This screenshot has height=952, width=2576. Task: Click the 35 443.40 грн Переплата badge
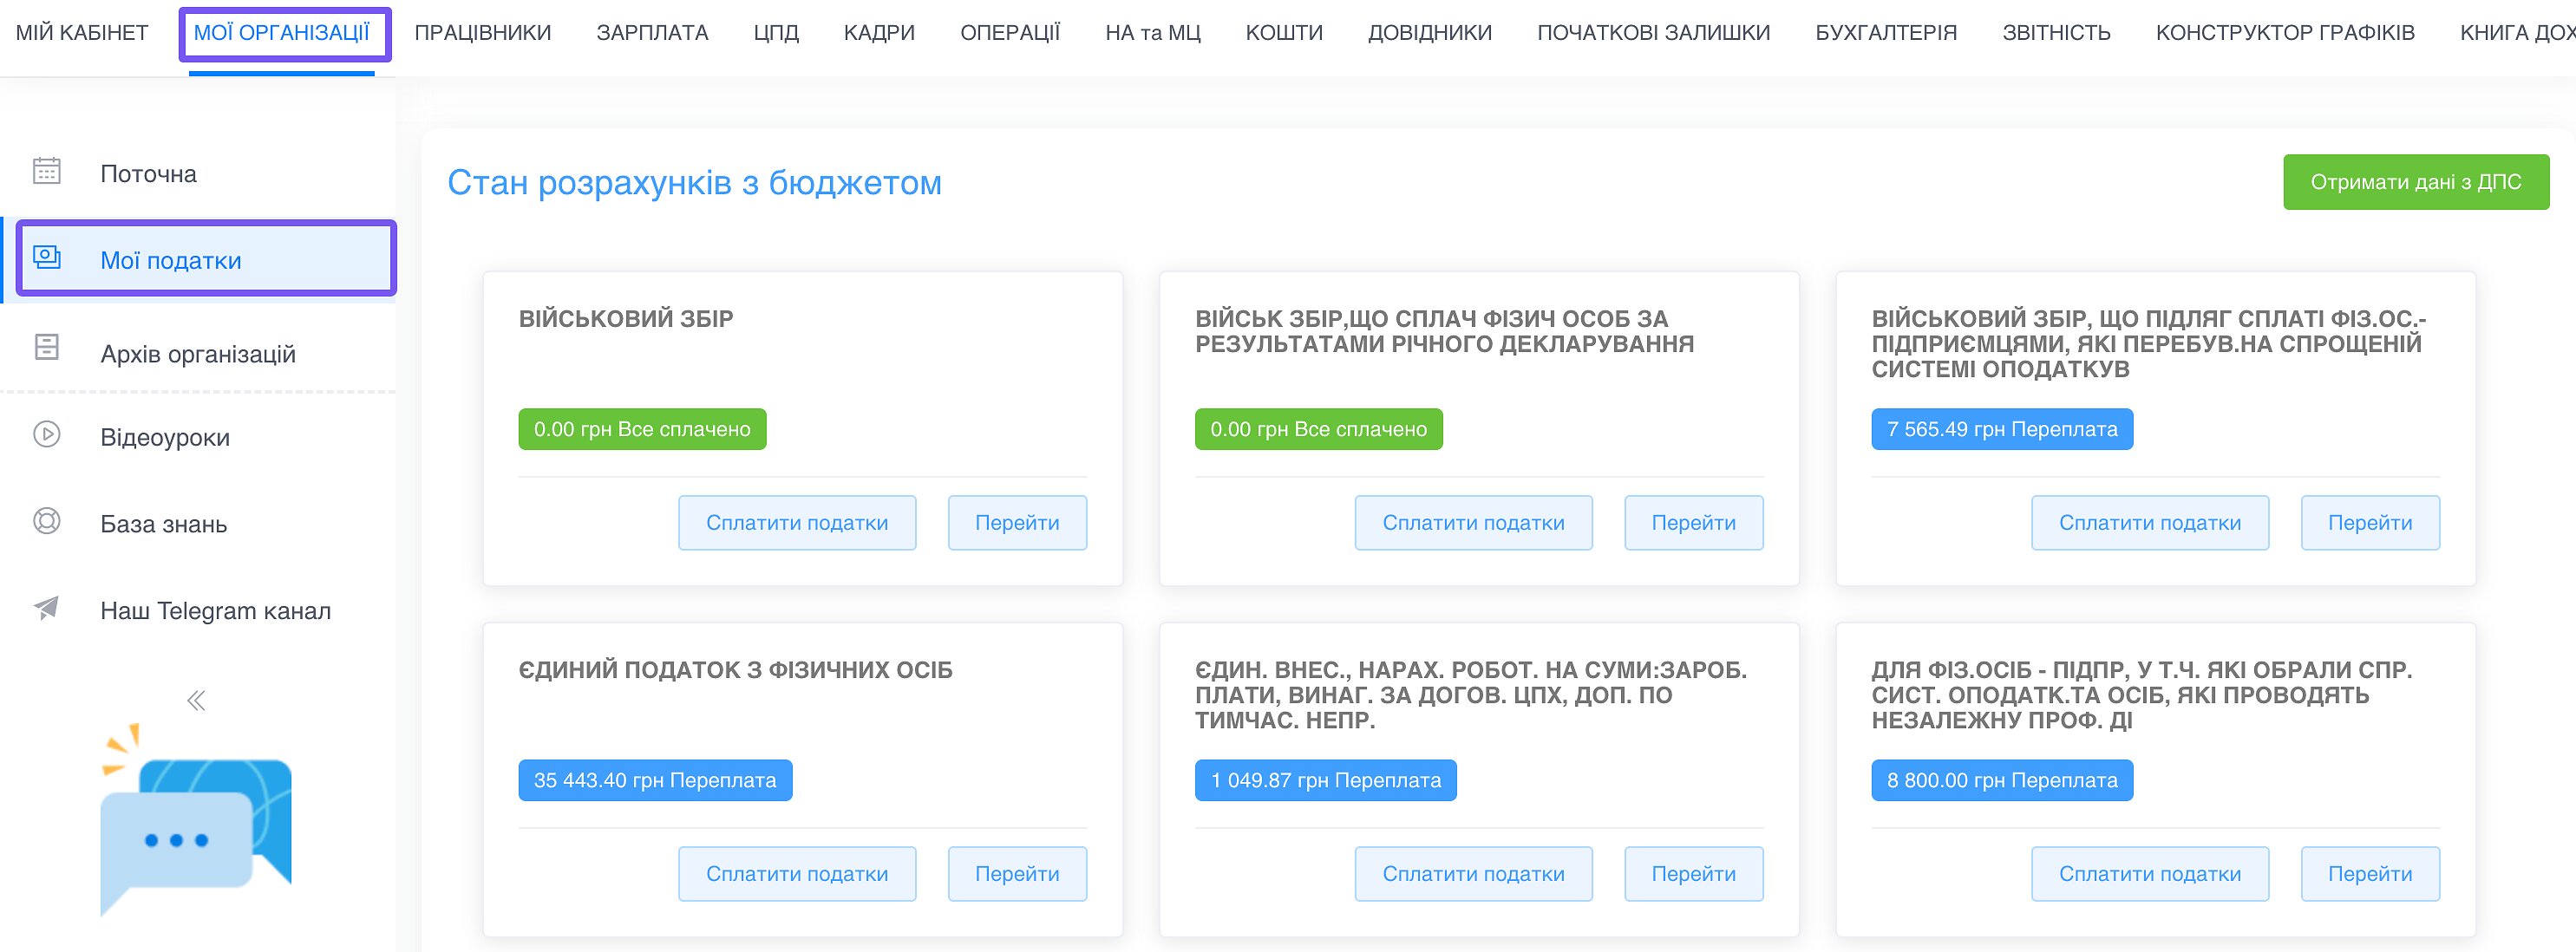point(654,780)
